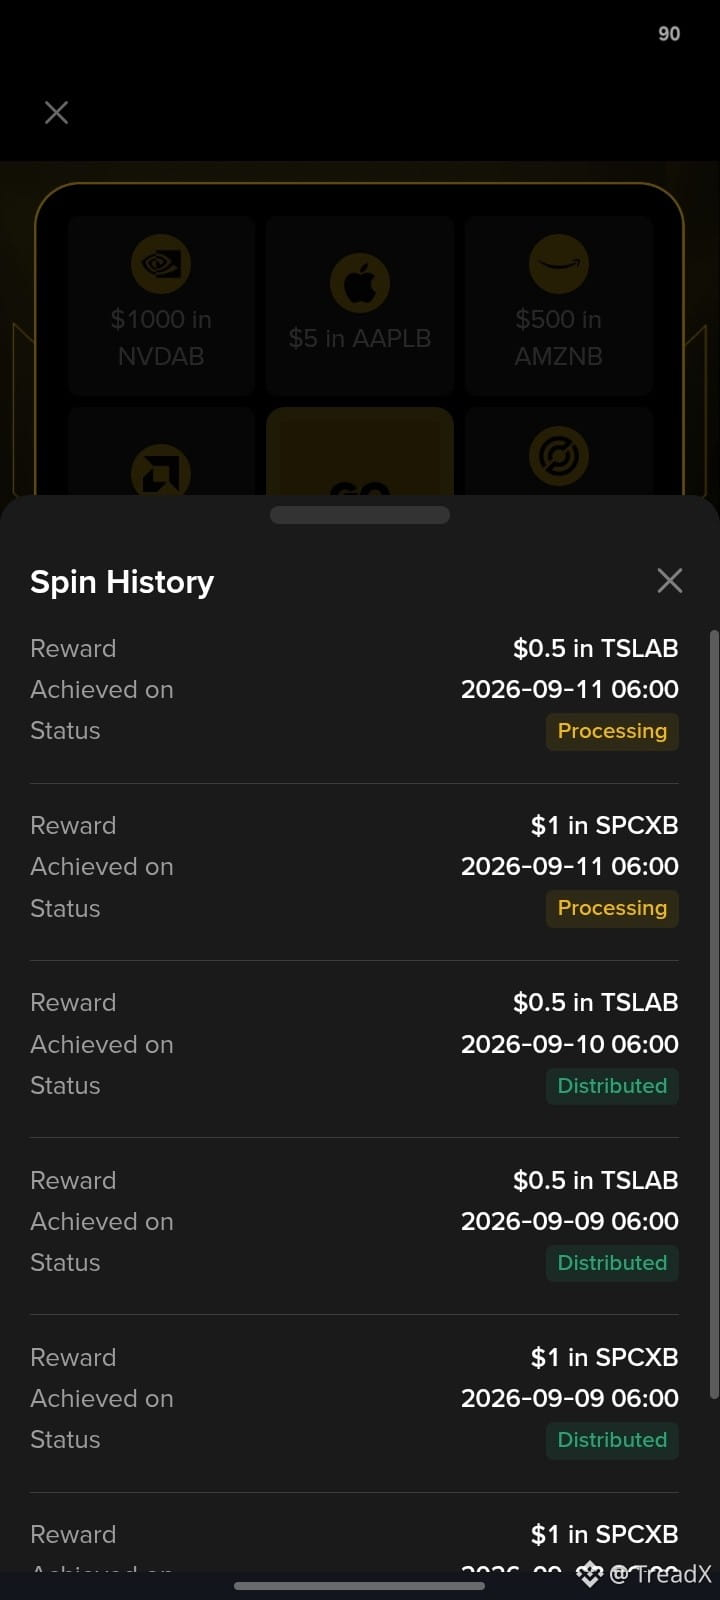Tap the Amazon logo prize icon
The image size is (720, 1600).
point(558,264)
